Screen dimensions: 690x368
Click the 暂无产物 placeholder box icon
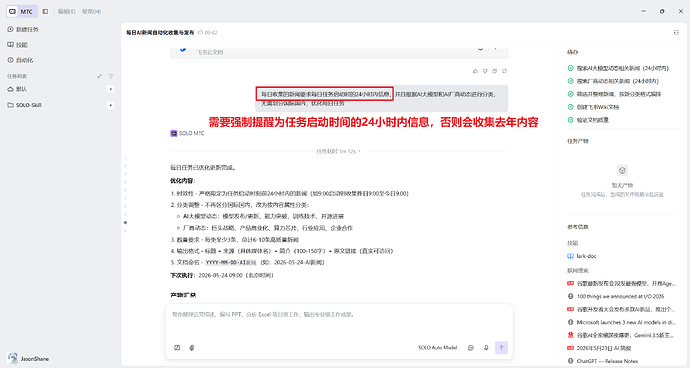pos(622,170)
